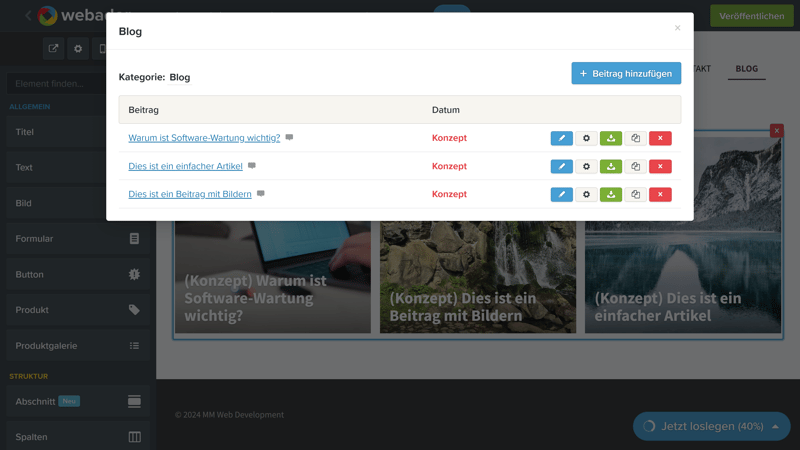Click 'ALLGEMEIN' section heading in sidebar
Screen dimensions: 800x450
30,107
